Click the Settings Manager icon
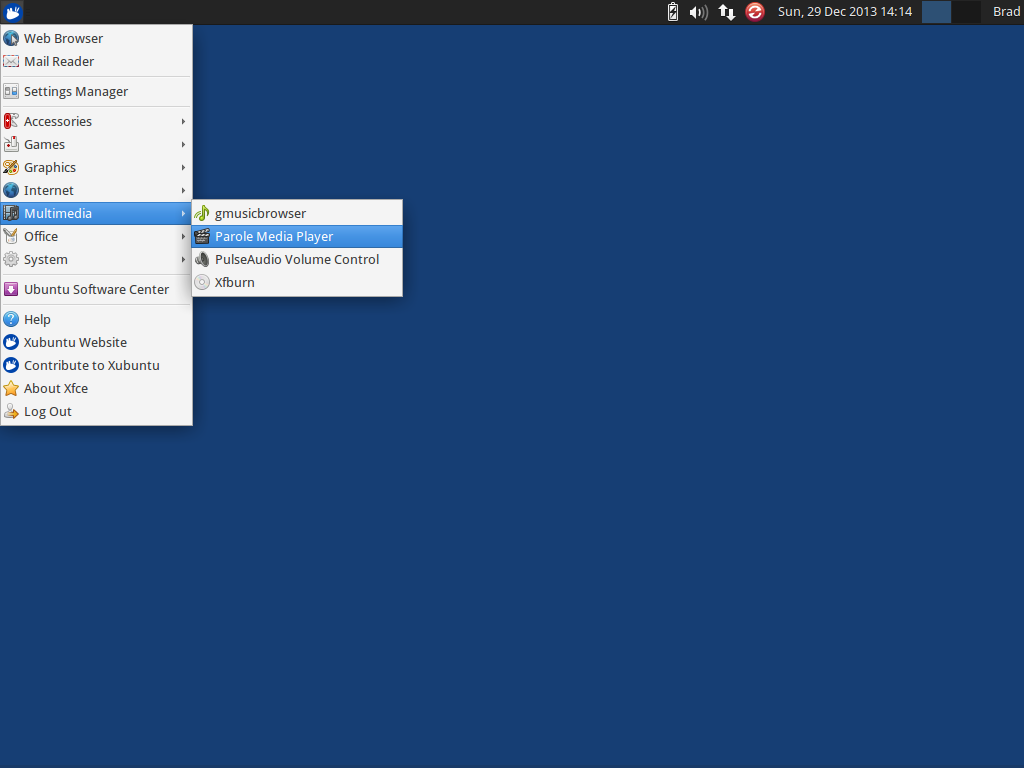Viewport: 1024px width, 768px height. (x=11, y=91)
